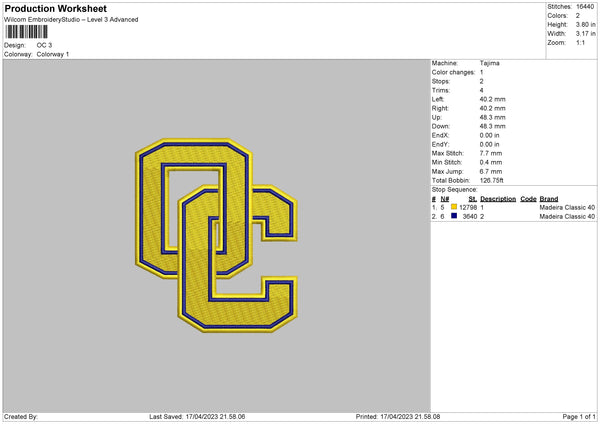Click the Min Stitch value '0.4 mm'
600x424 pixels.
click(491, 162)
